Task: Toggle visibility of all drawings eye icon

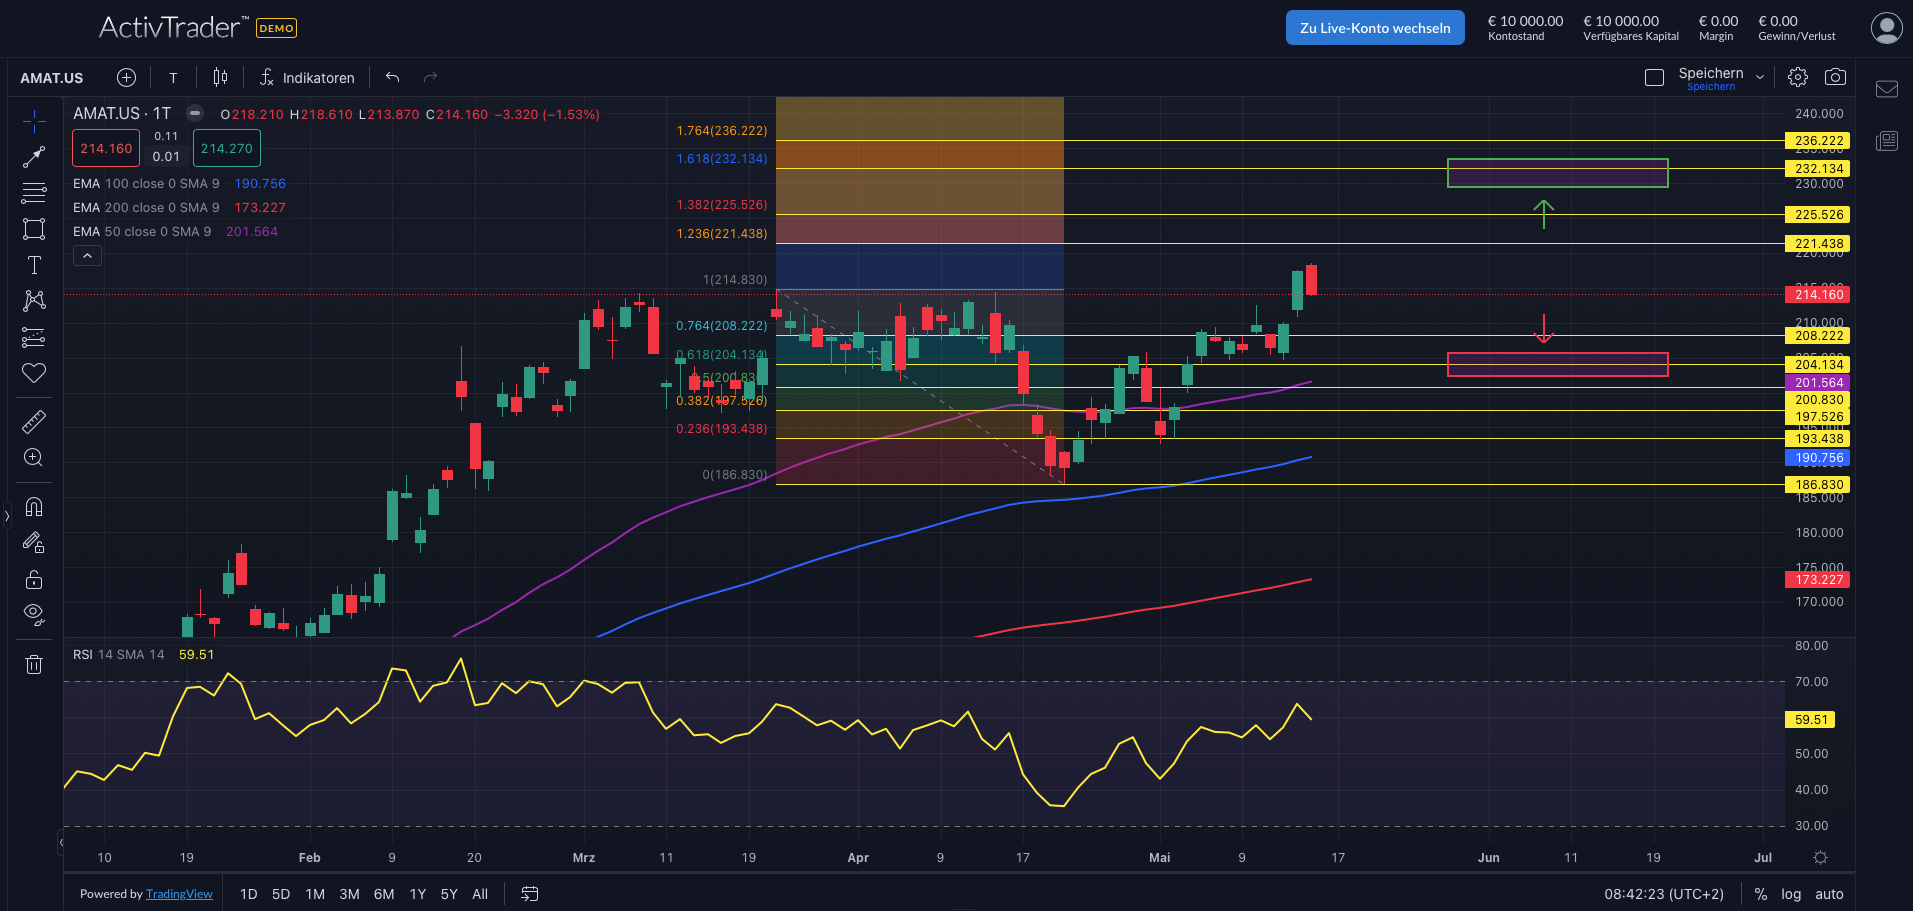Action: pyautogui.click(x=34, y=614)
